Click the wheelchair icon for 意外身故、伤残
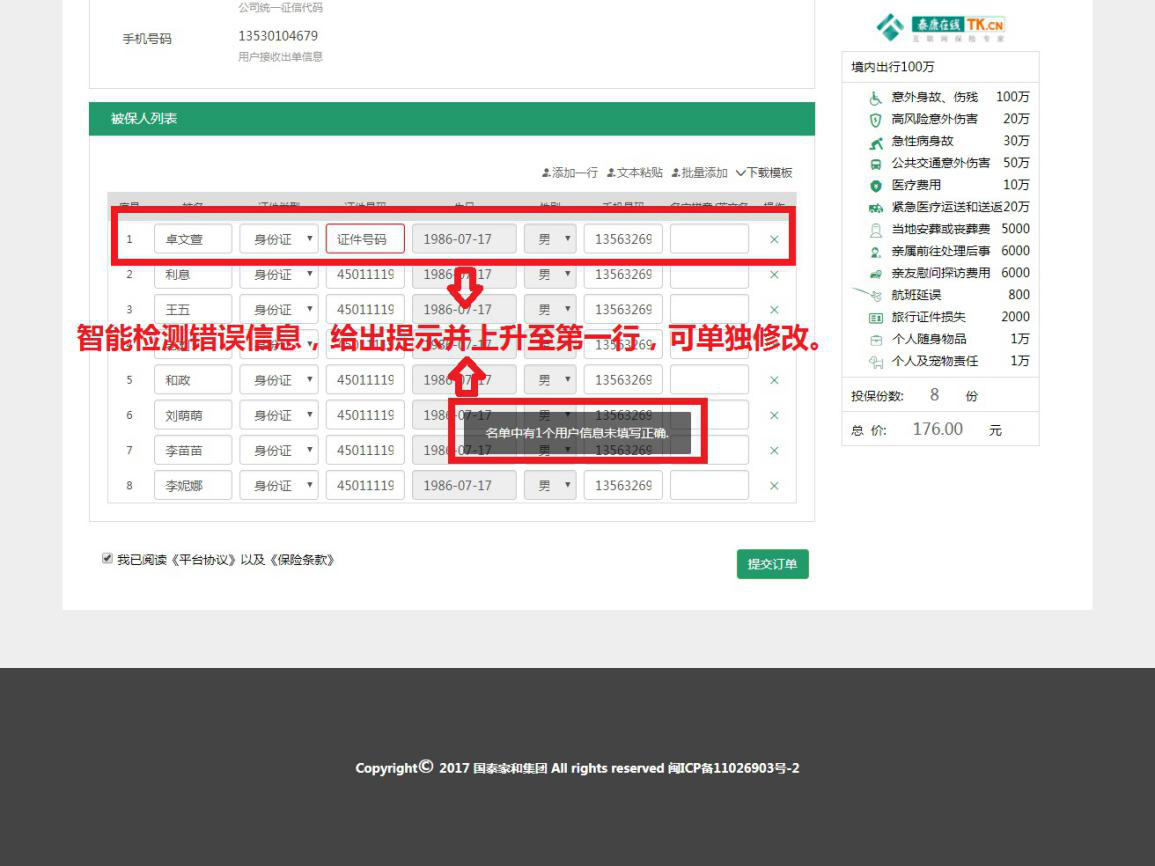Image resolution: width=1155 pixels, height=866 pixels. click(875, 98)
